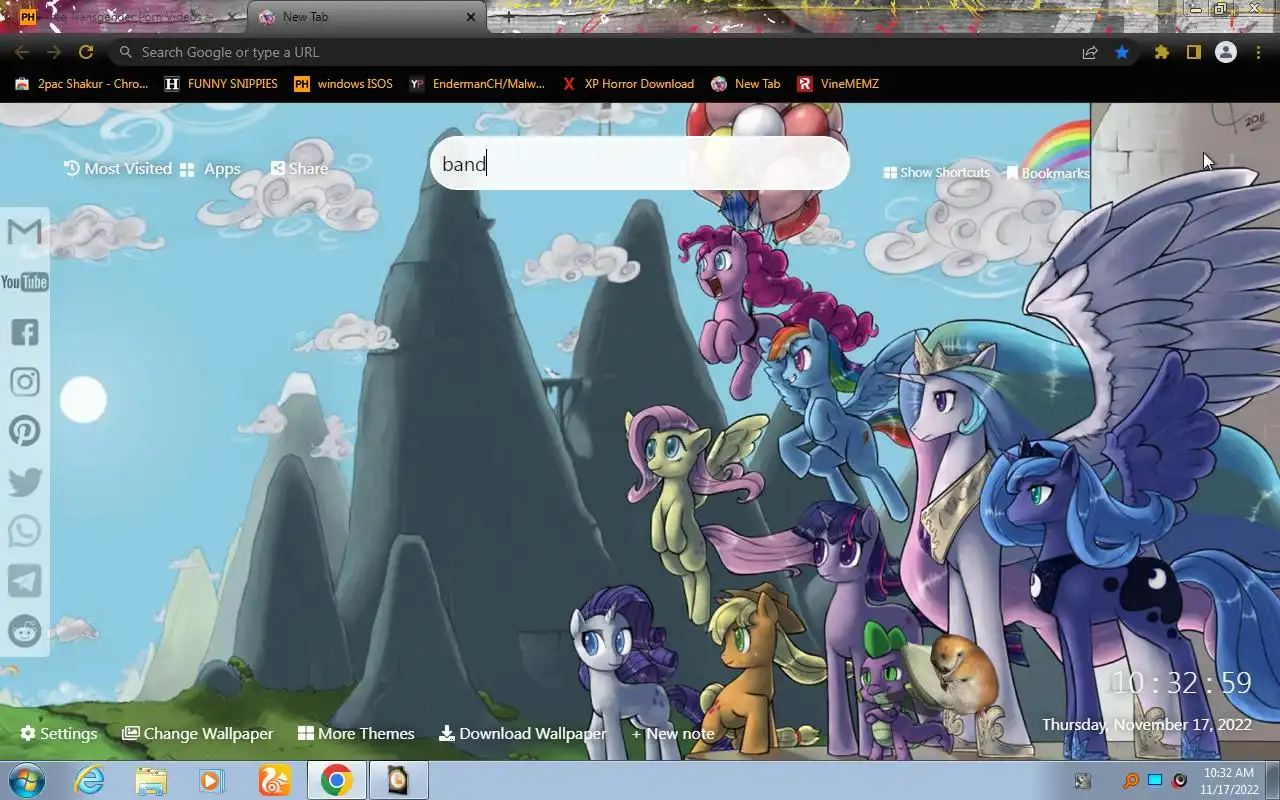
Task: Go forward with the browser forward arrow
Action: click(54, 52)
